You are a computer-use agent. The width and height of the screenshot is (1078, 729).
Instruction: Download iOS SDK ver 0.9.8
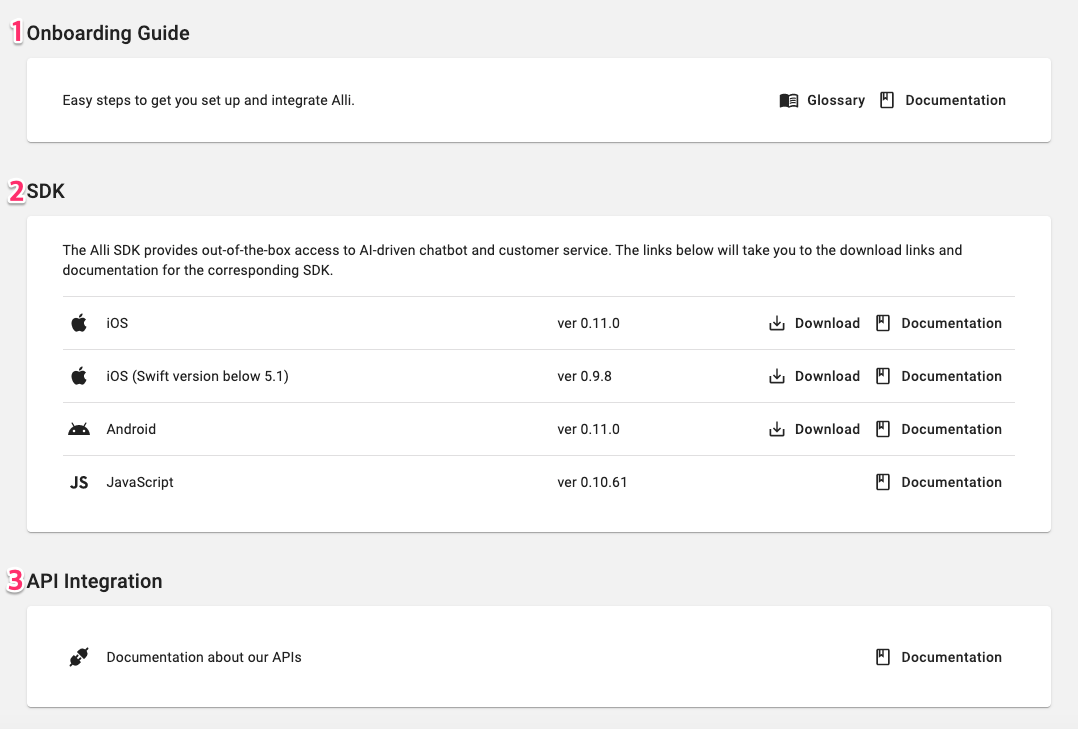pyautogui.click(x=827, y=377)
